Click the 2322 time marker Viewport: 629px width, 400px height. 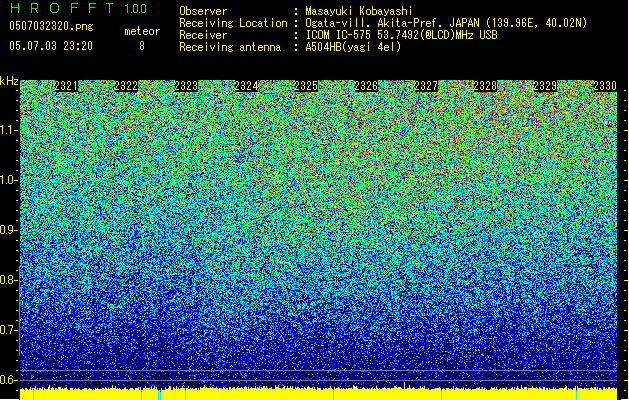tap(126, 86)
